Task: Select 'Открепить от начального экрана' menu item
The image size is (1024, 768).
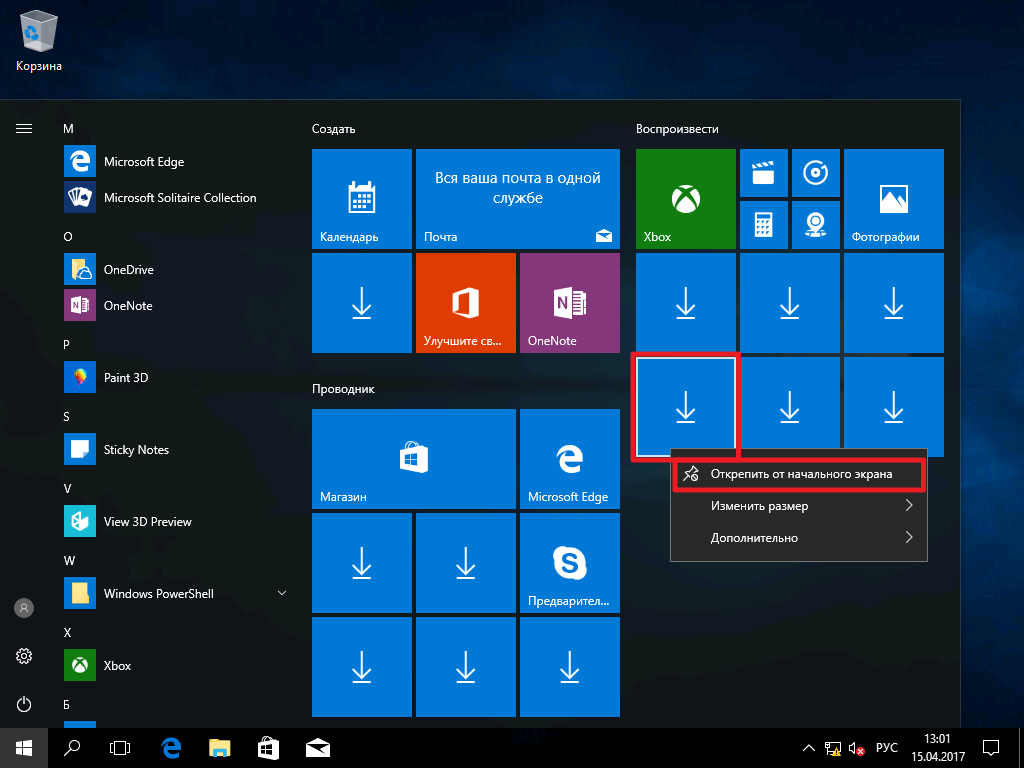Action: (x=799, y=474)
